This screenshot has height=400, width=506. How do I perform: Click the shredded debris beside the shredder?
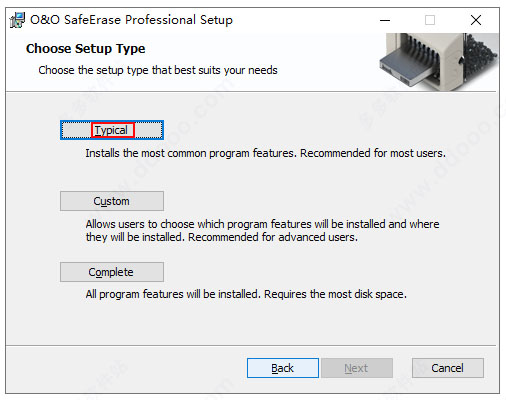pyautogui.click(x=480, y=55)
